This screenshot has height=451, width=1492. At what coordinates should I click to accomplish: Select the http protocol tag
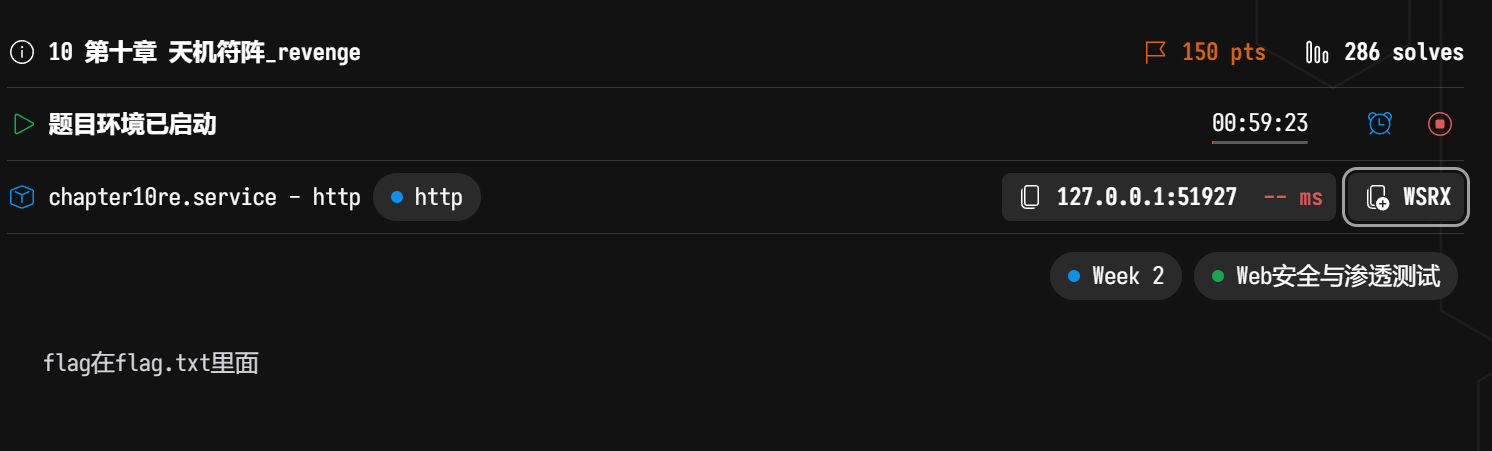coord(427,197)
